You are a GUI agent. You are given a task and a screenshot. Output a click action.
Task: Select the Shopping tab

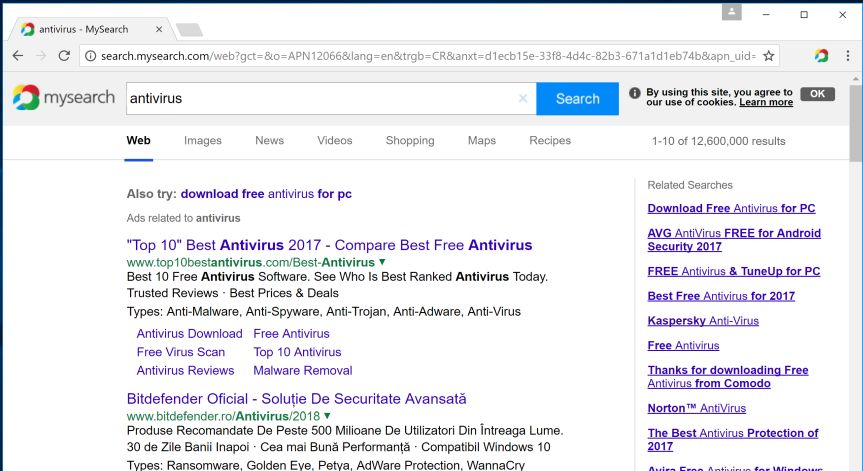coord(410,141)
